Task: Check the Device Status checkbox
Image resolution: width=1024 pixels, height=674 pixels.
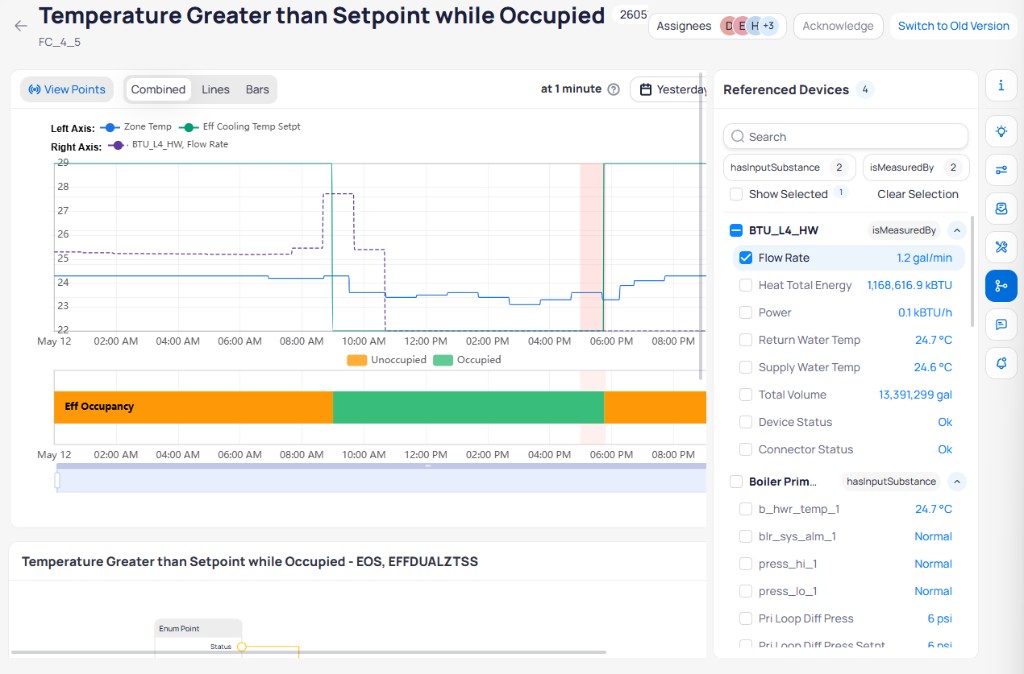Action: [745, 422]
